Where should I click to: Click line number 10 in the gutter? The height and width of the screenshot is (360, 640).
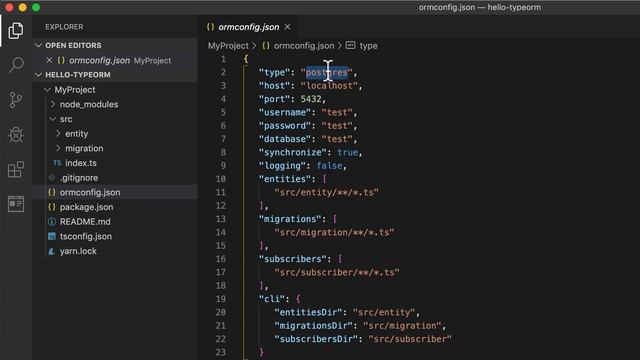[221, 179]
